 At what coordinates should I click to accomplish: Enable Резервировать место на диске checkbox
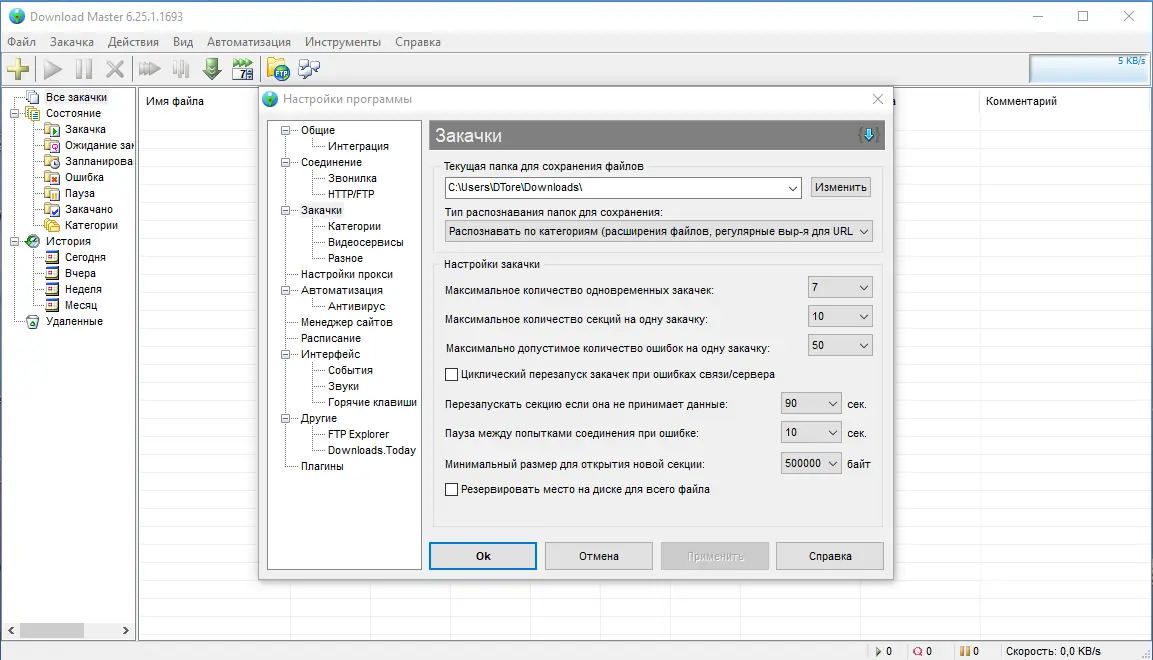click(451, 489)
